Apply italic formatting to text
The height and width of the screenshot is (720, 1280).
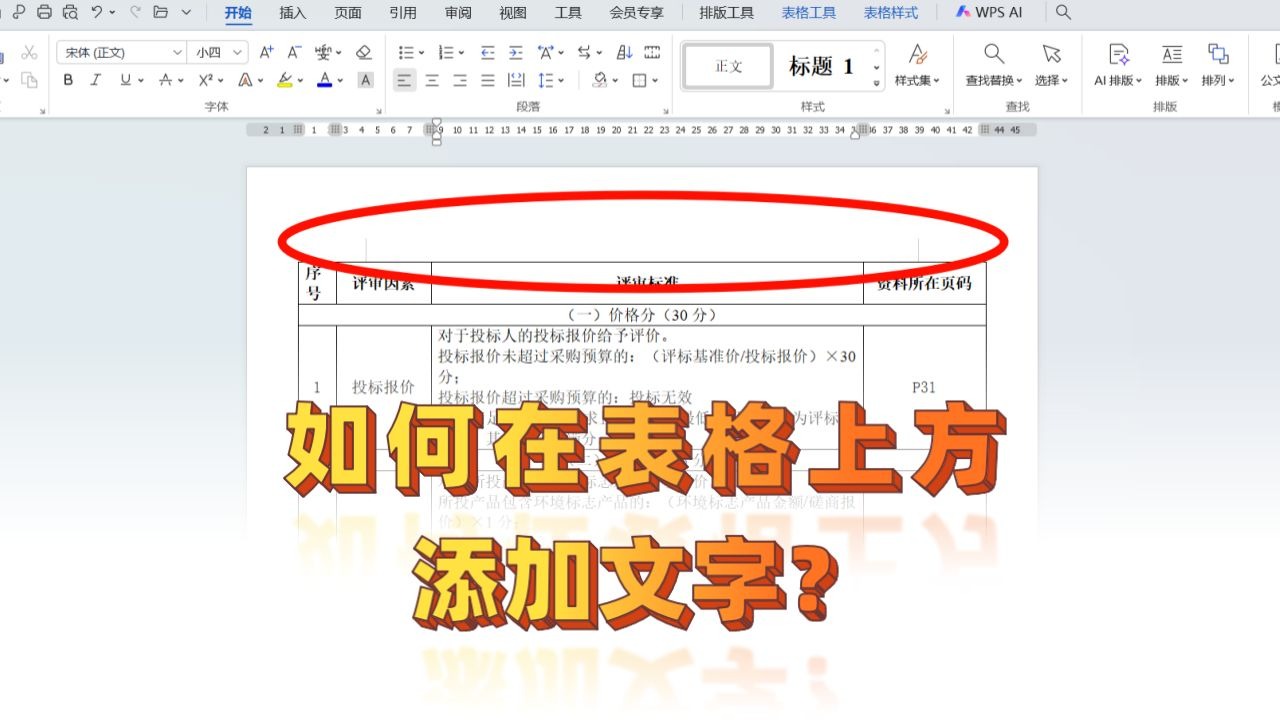pos(96,79)
